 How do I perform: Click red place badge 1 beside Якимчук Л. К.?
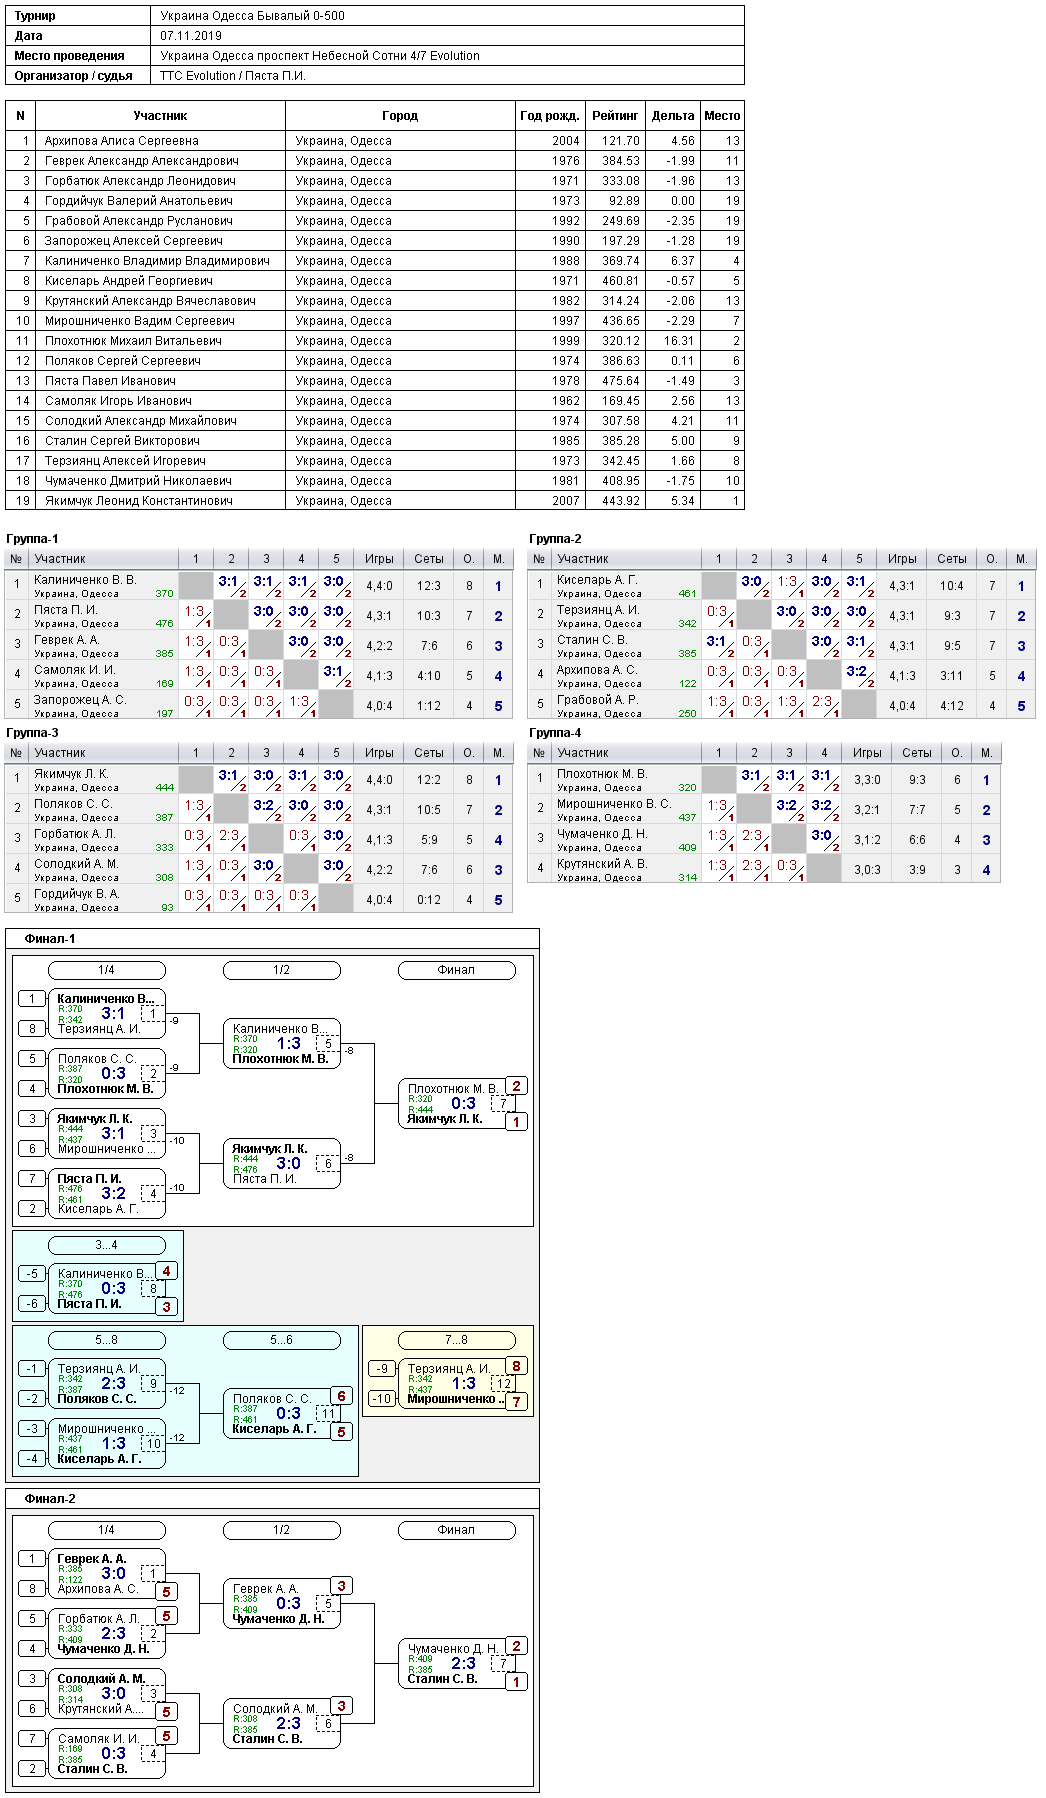click(x=516, y=1122)
